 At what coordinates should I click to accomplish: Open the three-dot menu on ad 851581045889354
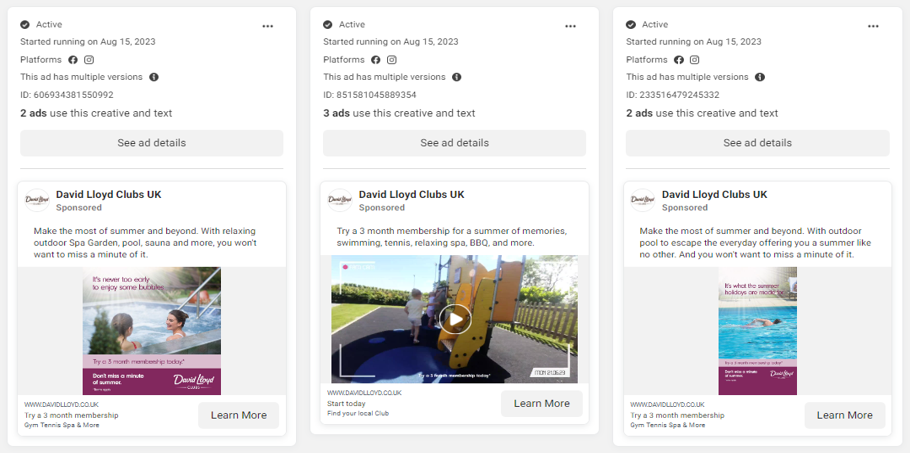[570, 26]
